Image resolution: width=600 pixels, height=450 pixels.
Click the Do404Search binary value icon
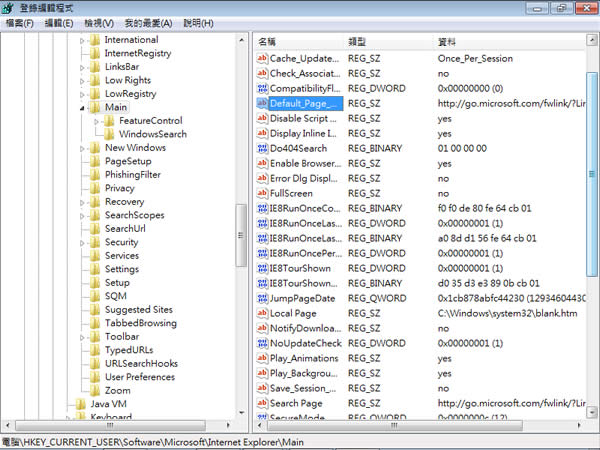262,148
